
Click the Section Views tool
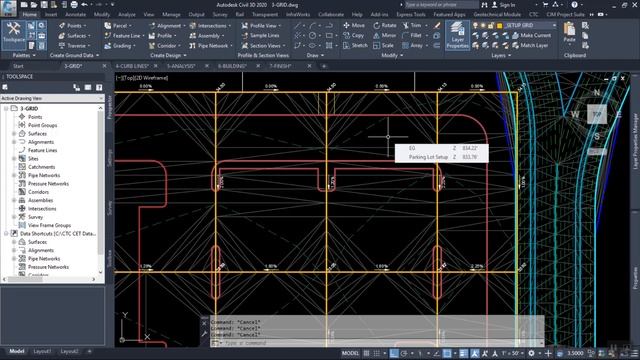[262, 46]
